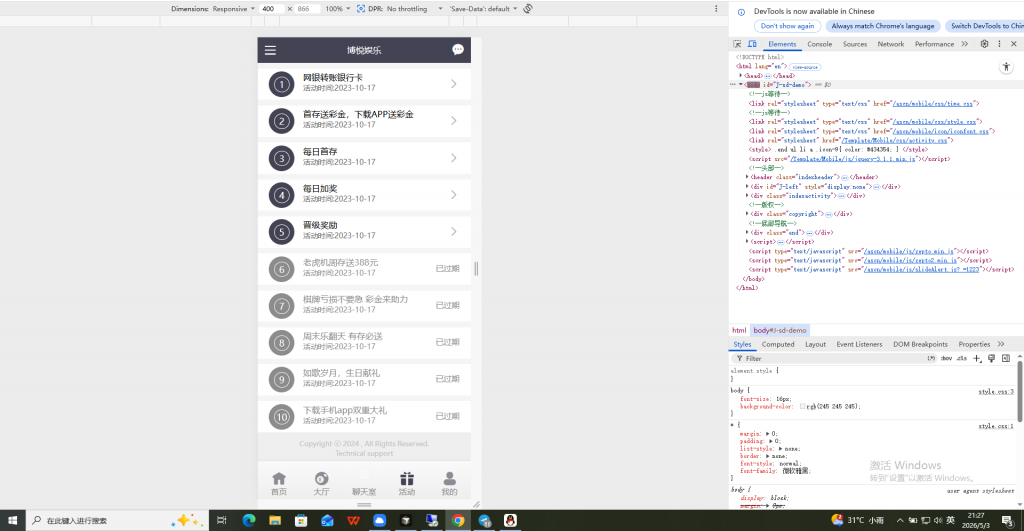
Task: Activate the inspect element picker icon
Action: (x=737, y=44)
